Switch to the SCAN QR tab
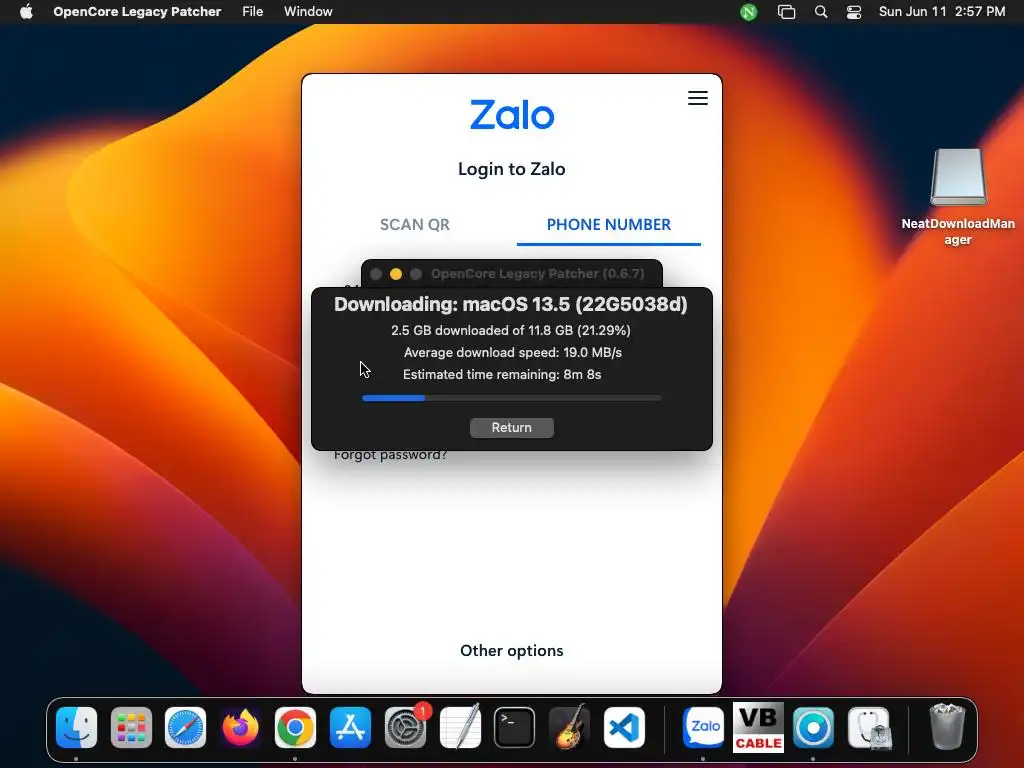Screen dimensions: 1024x768 [415, 225]
